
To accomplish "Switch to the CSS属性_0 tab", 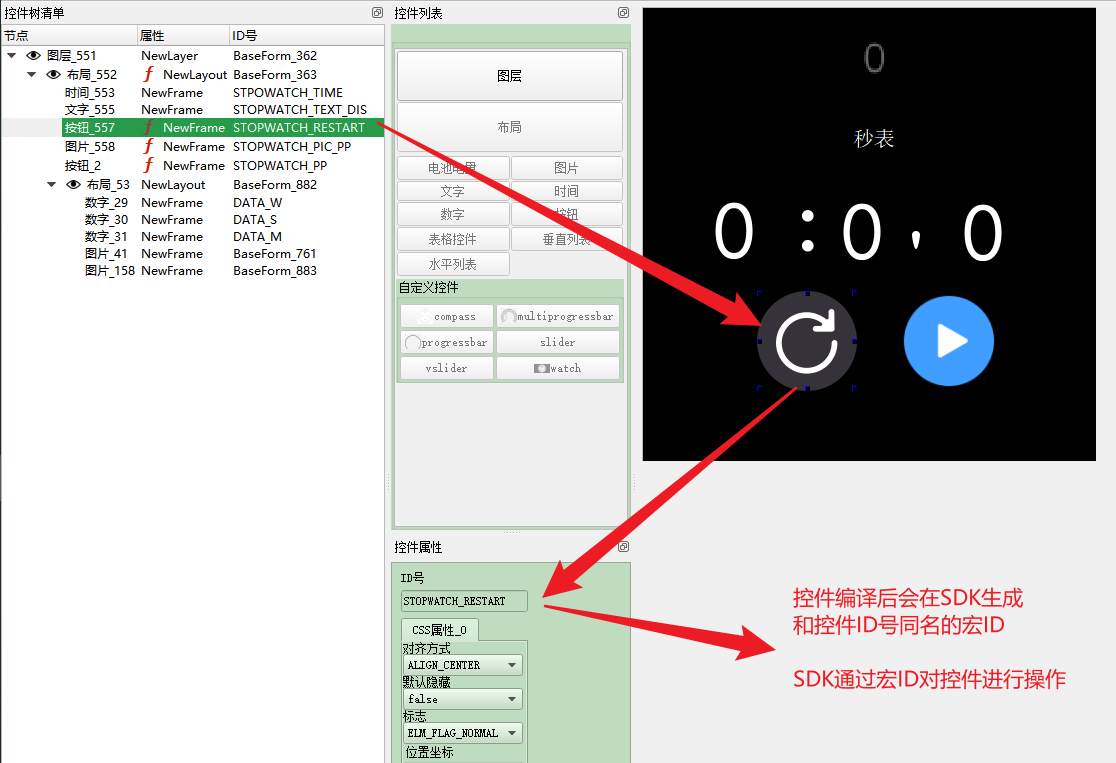I will pyautogui.click(x=440, y=630).
